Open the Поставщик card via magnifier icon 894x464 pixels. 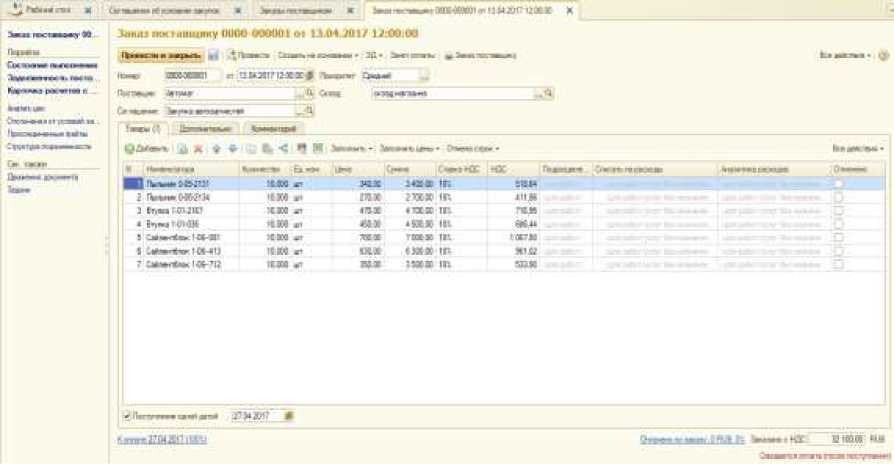click(310, 93)
